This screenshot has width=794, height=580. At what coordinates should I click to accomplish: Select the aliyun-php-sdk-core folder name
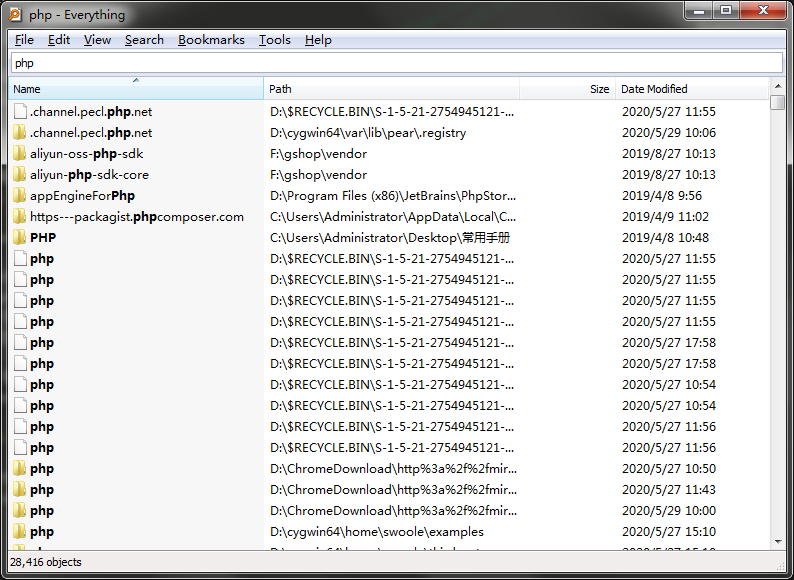[90, 175]
